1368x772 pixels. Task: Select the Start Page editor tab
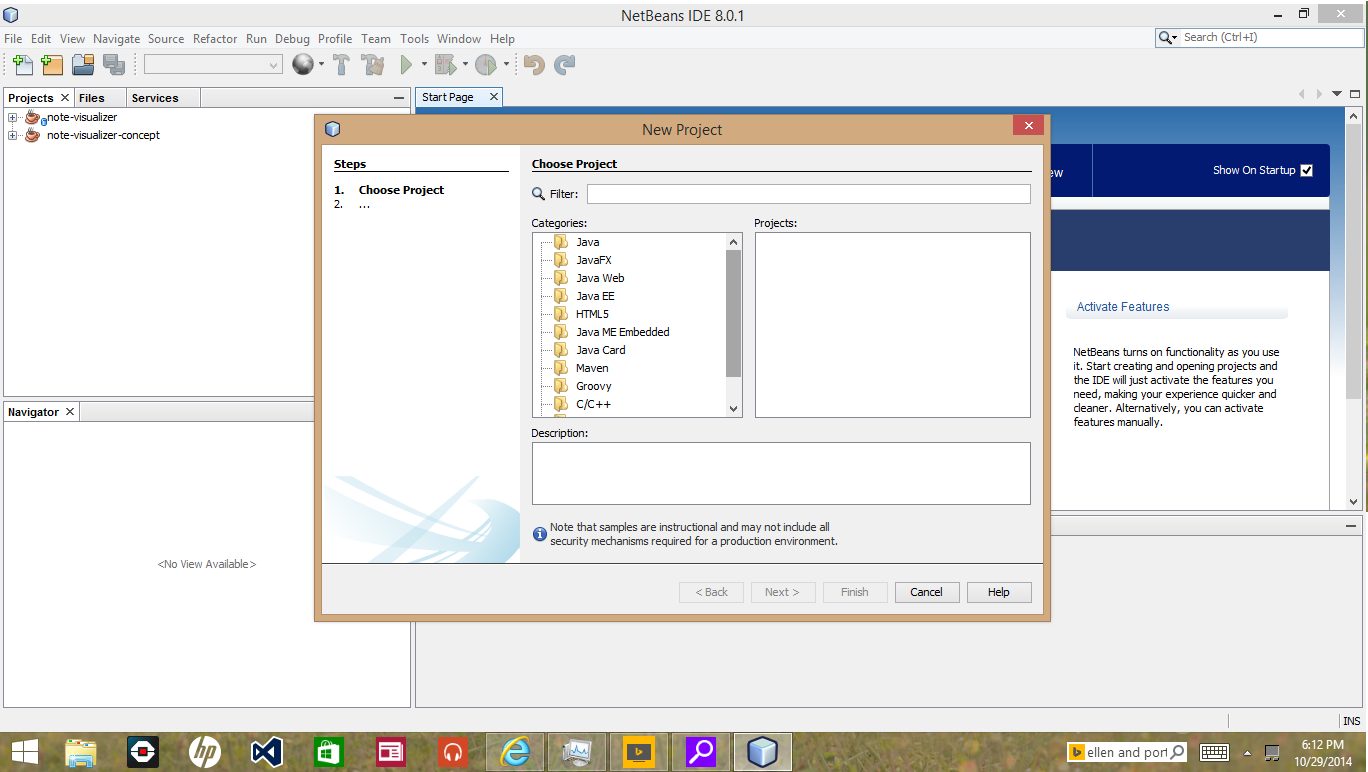447,97
